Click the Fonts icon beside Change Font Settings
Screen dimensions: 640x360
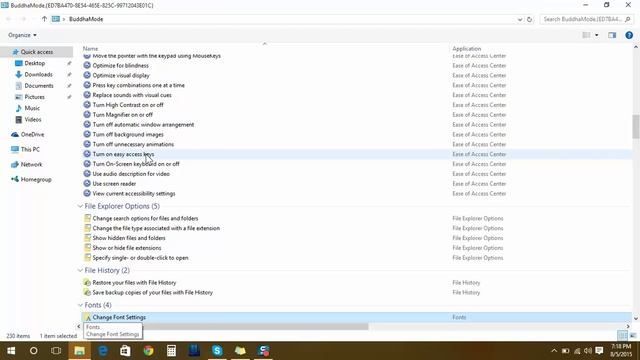pos(87,317)
